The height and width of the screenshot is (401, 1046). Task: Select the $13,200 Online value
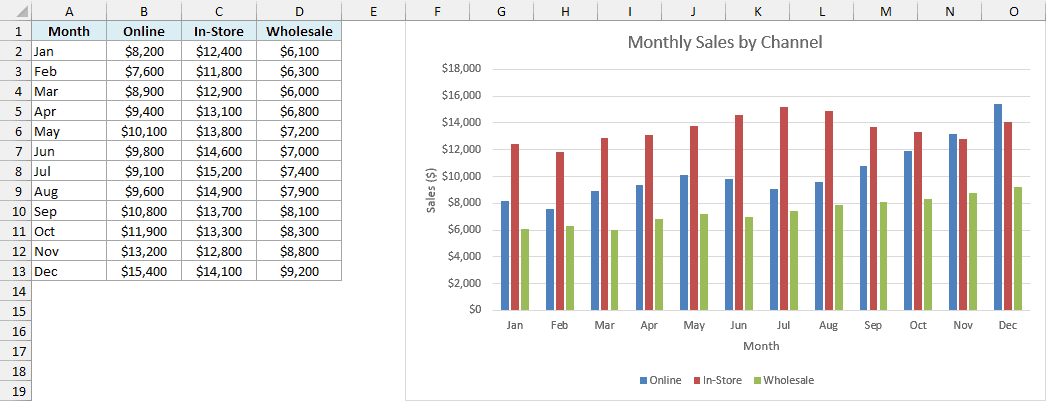tap(144, 252)
